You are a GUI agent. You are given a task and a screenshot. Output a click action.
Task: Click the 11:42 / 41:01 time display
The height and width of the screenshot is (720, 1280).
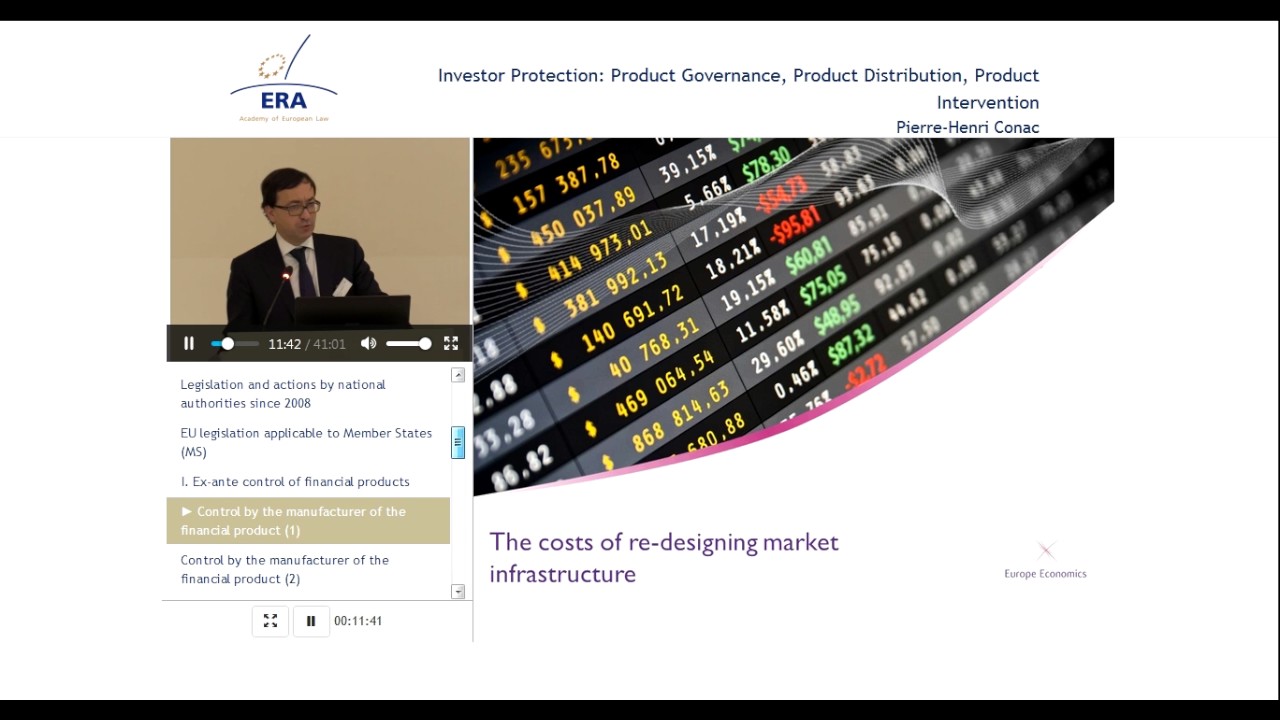[307, 344]
